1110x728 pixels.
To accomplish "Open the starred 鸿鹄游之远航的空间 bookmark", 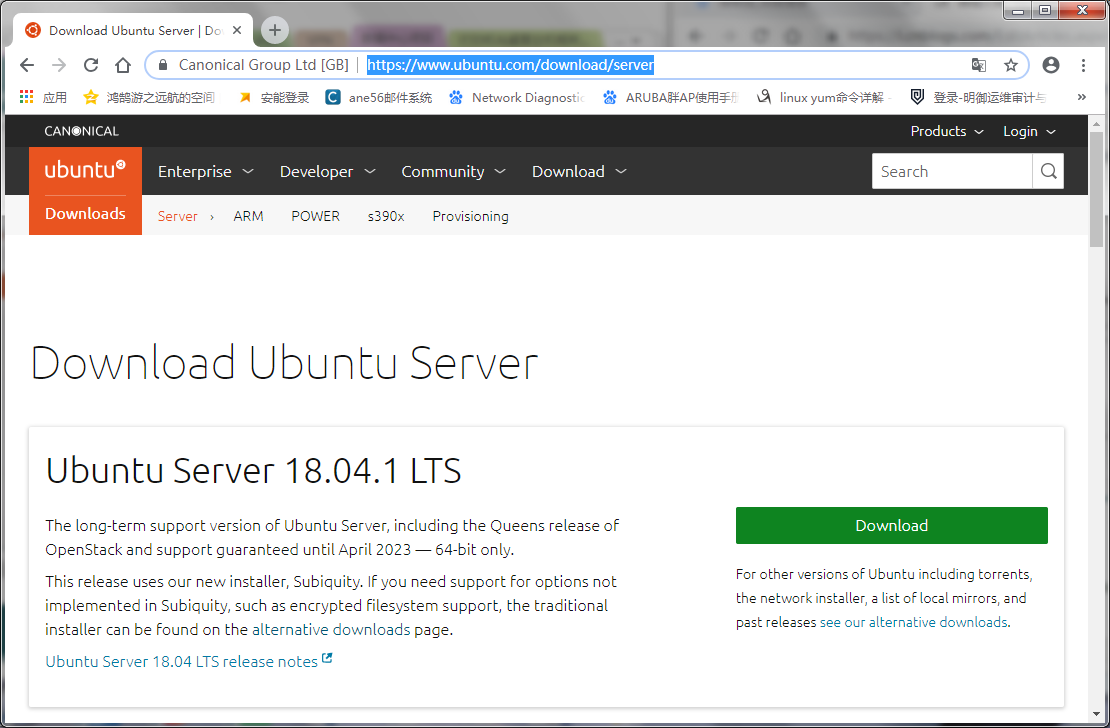I will pos(149,97).
